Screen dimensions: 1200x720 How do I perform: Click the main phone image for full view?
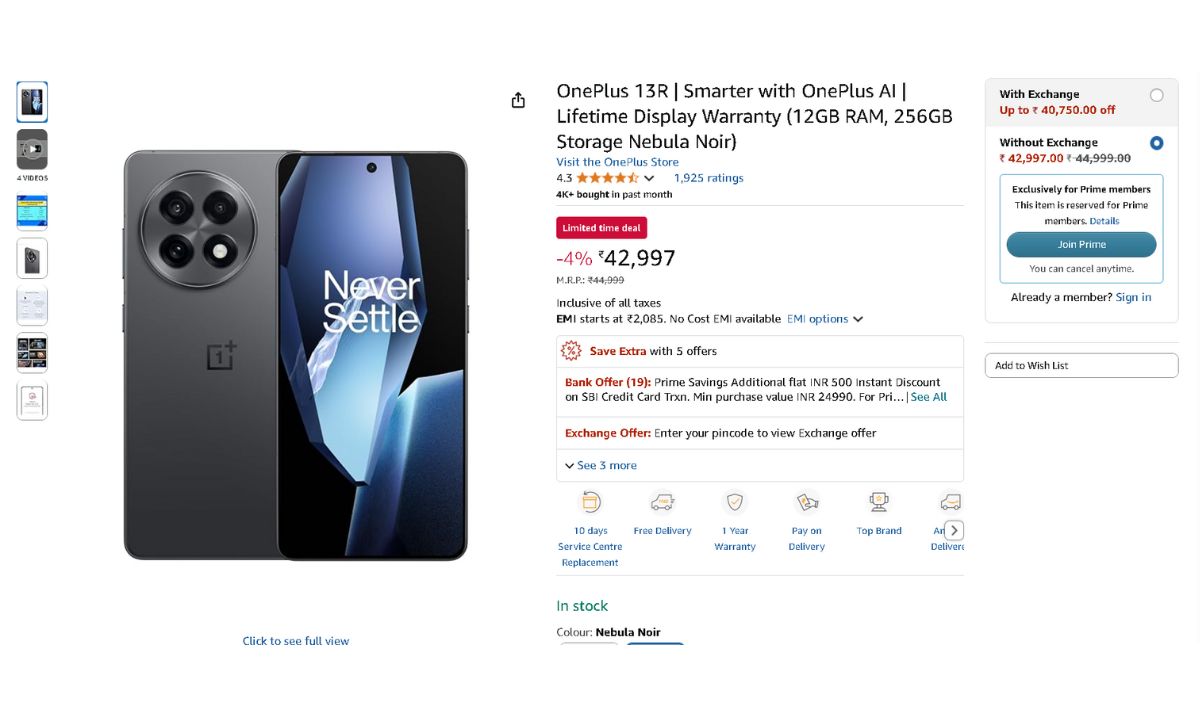[x=296, y=355]
